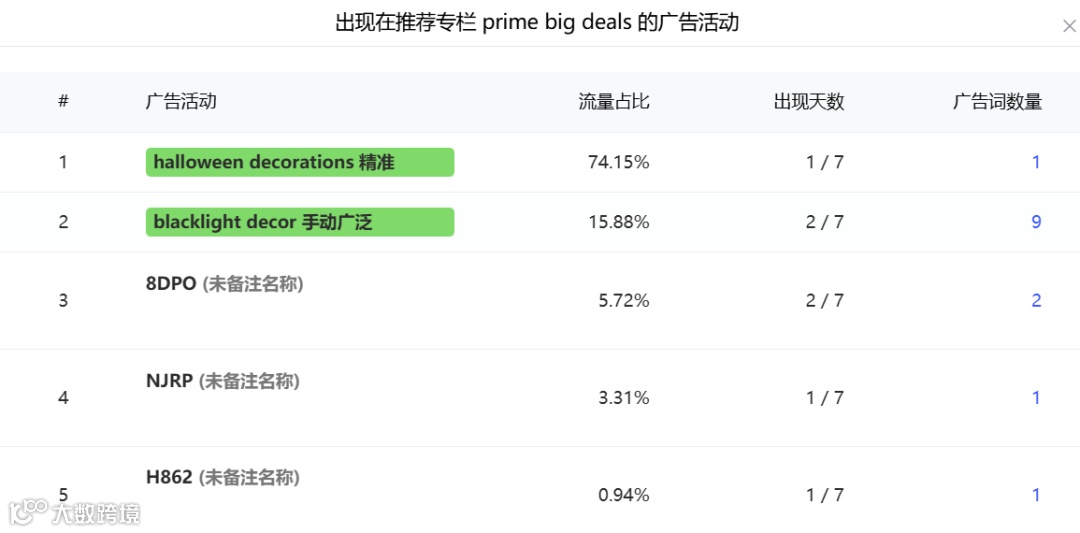
Task: Click the 出现天数 column header
Action: click(x=809, y=102)
